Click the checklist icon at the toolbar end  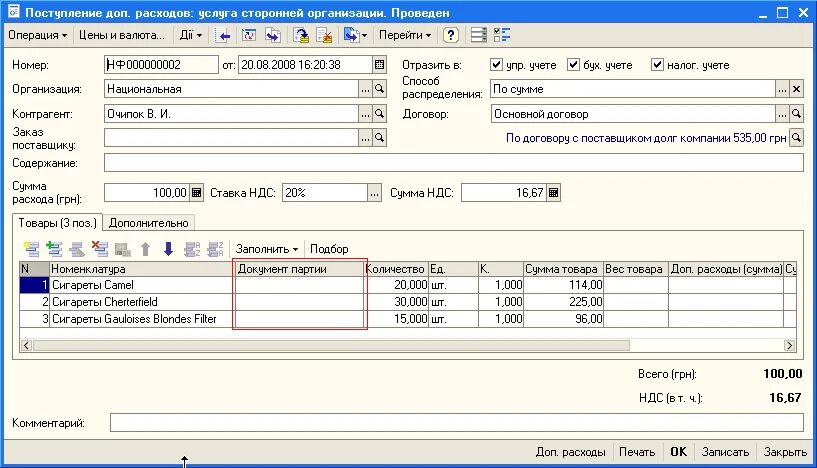click(x=502, y=35)
